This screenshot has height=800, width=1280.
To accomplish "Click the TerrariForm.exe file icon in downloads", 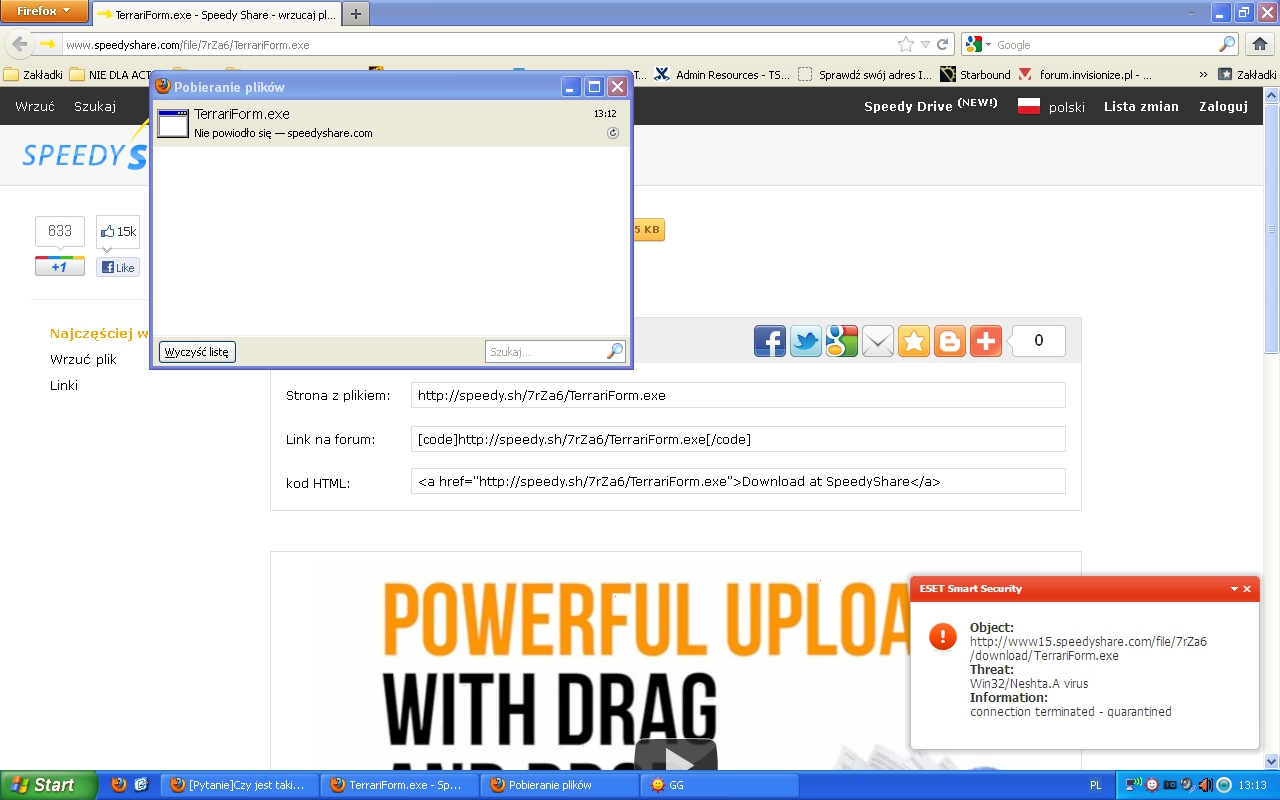I will click(173, 123).
